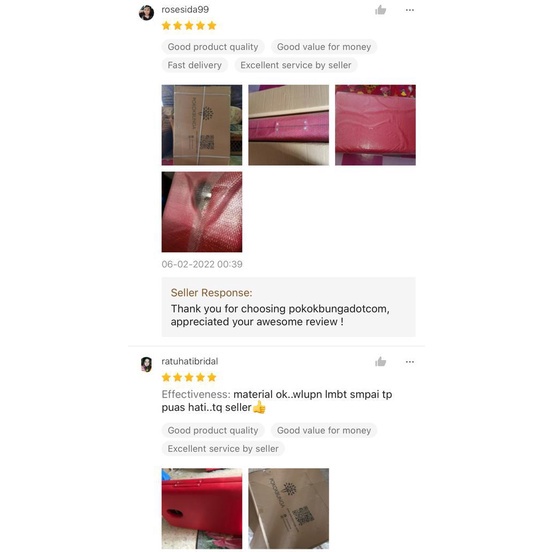Image resolution: width=552 pixels, height=552 pixels.
Task: Click the rosesida99 username
Action: point(185,10)
